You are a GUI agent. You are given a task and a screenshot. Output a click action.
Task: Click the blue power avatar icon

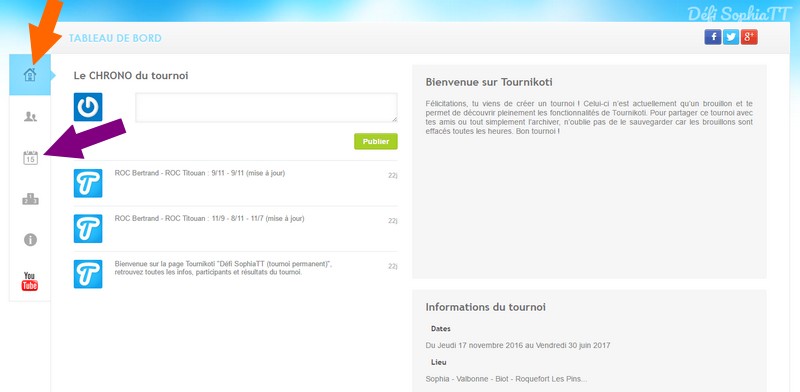pyautogui.click(x=88, y=107)
